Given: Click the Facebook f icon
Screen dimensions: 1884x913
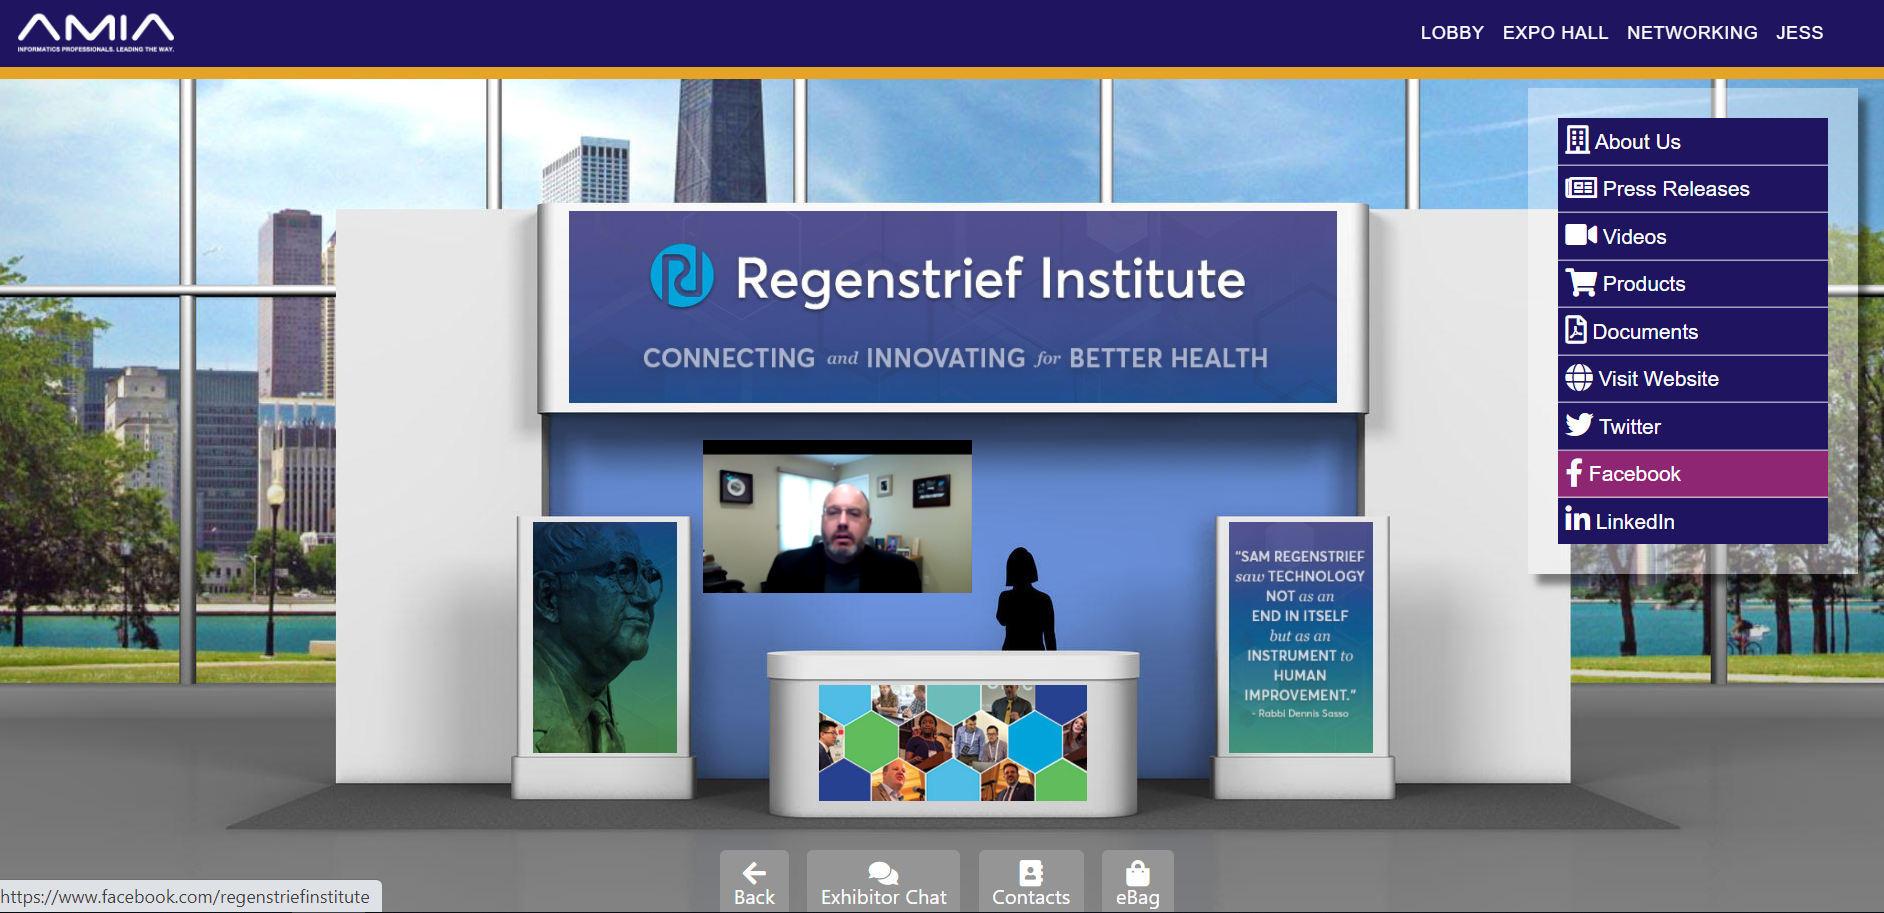Looking at the screenshot, I should tap(1574, 472).
